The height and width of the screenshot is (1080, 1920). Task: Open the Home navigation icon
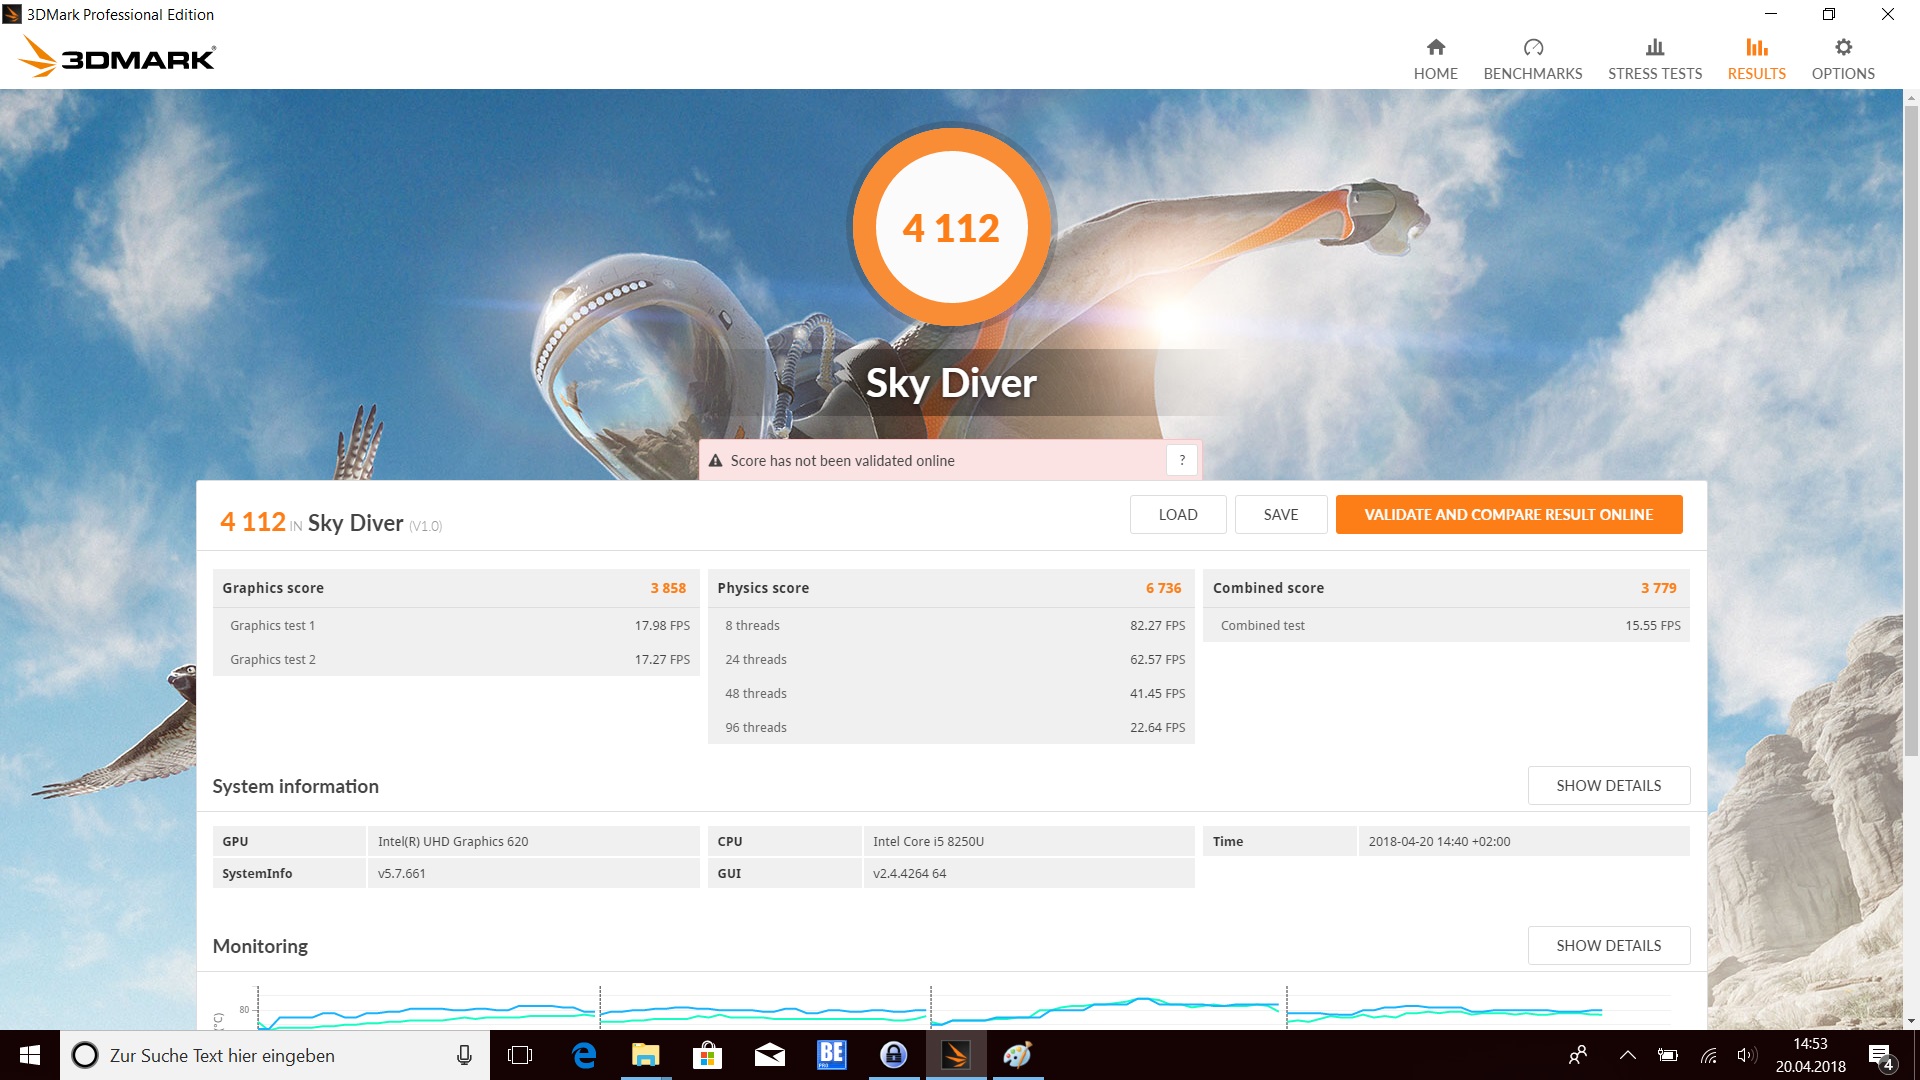coord(1435,48)
